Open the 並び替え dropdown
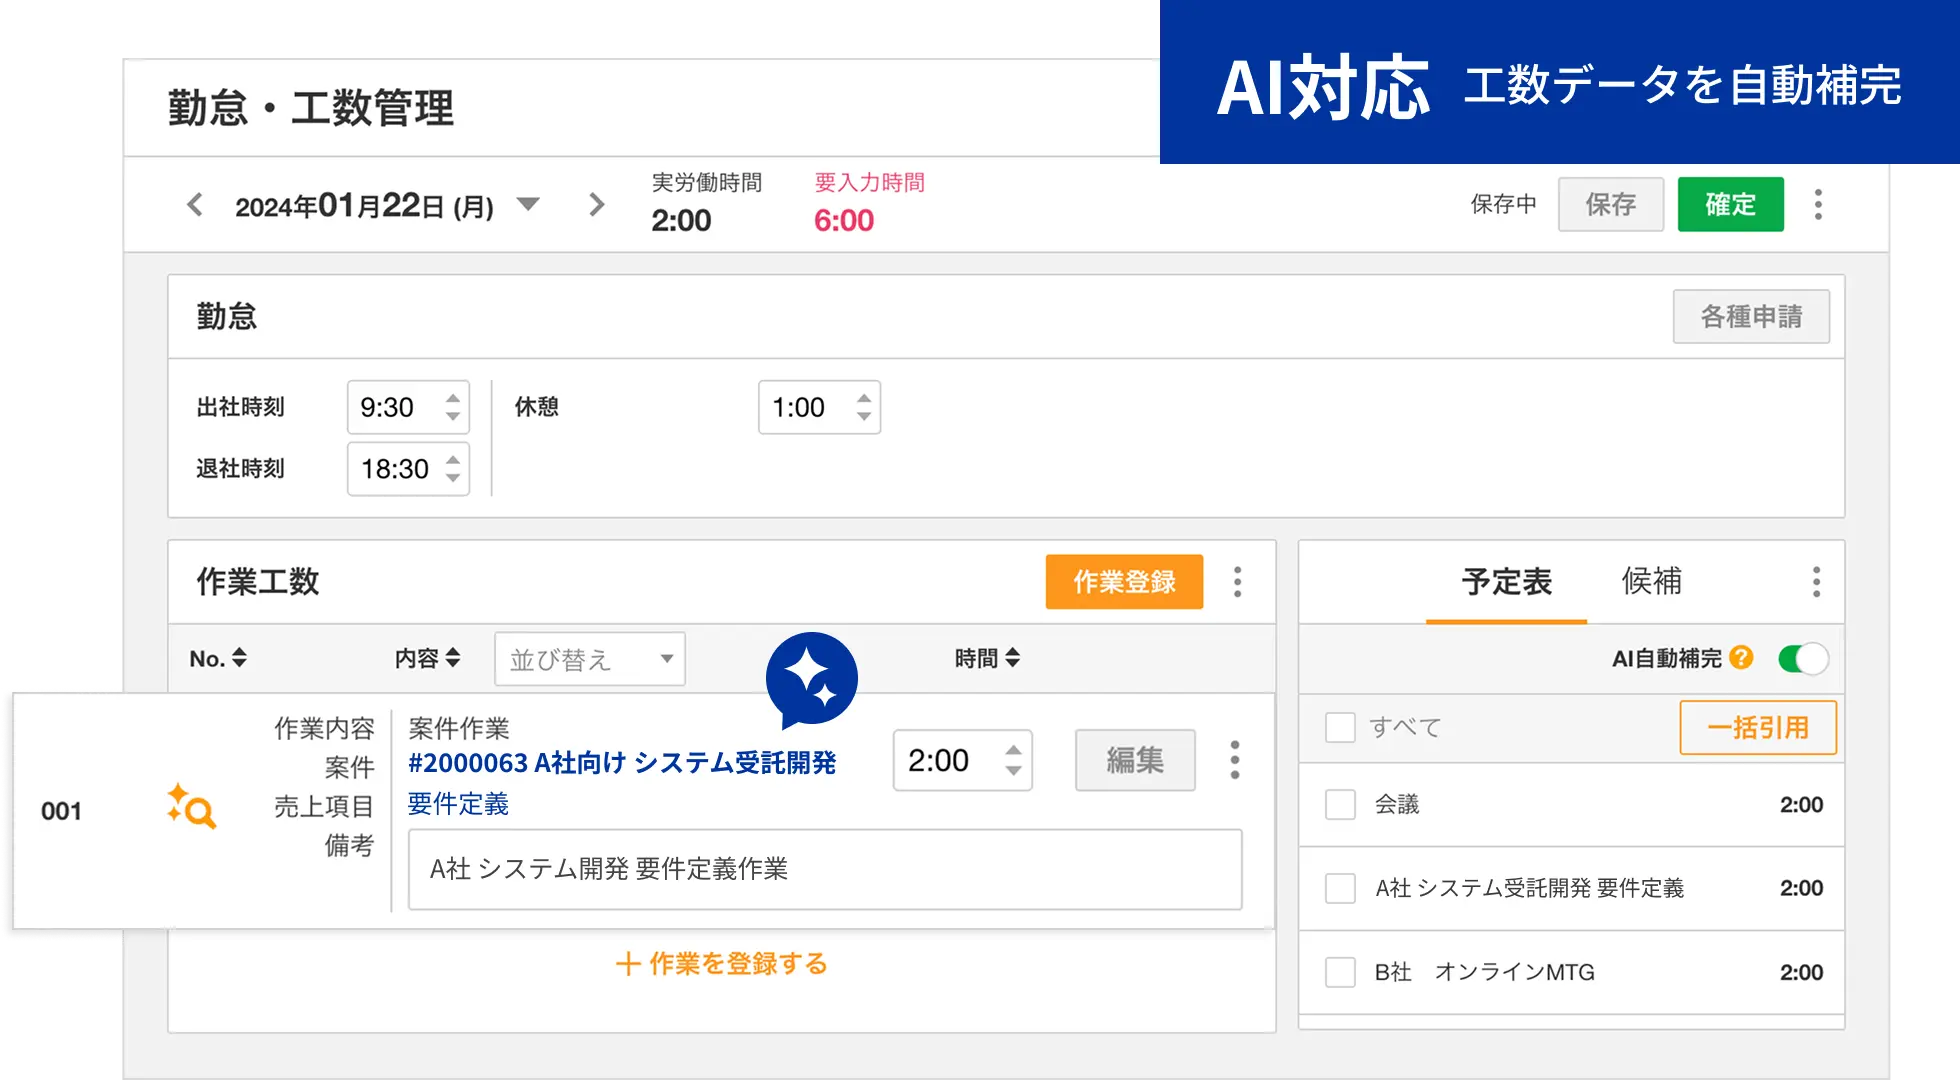Image resolution: width=1960 pixels, height=1080 pixels. [590, 659]
